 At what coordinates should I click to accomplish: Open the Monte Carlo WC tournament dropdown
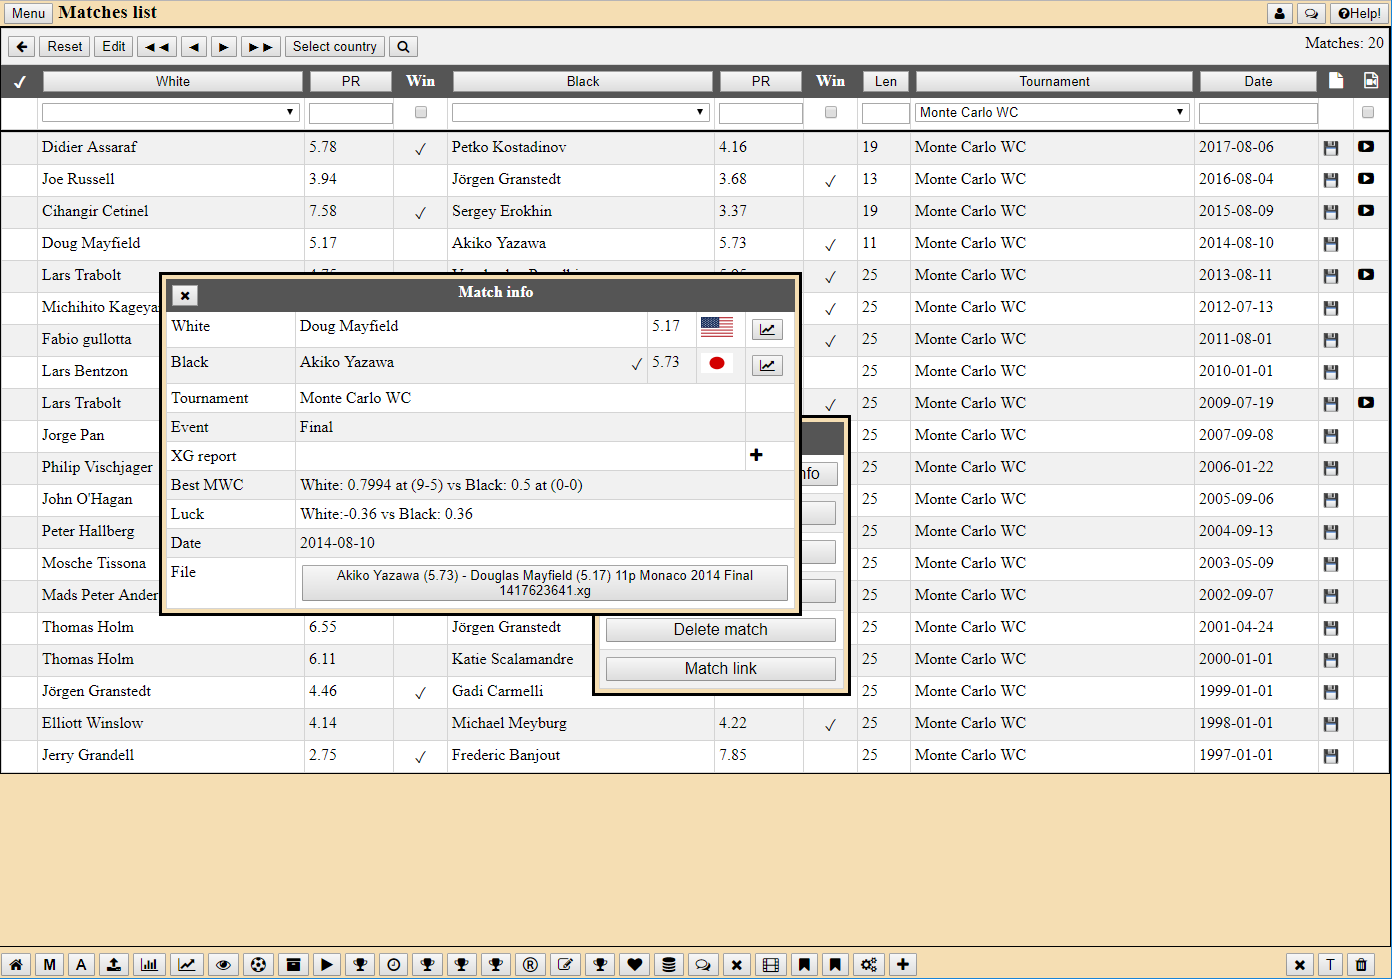[1052, 112]
